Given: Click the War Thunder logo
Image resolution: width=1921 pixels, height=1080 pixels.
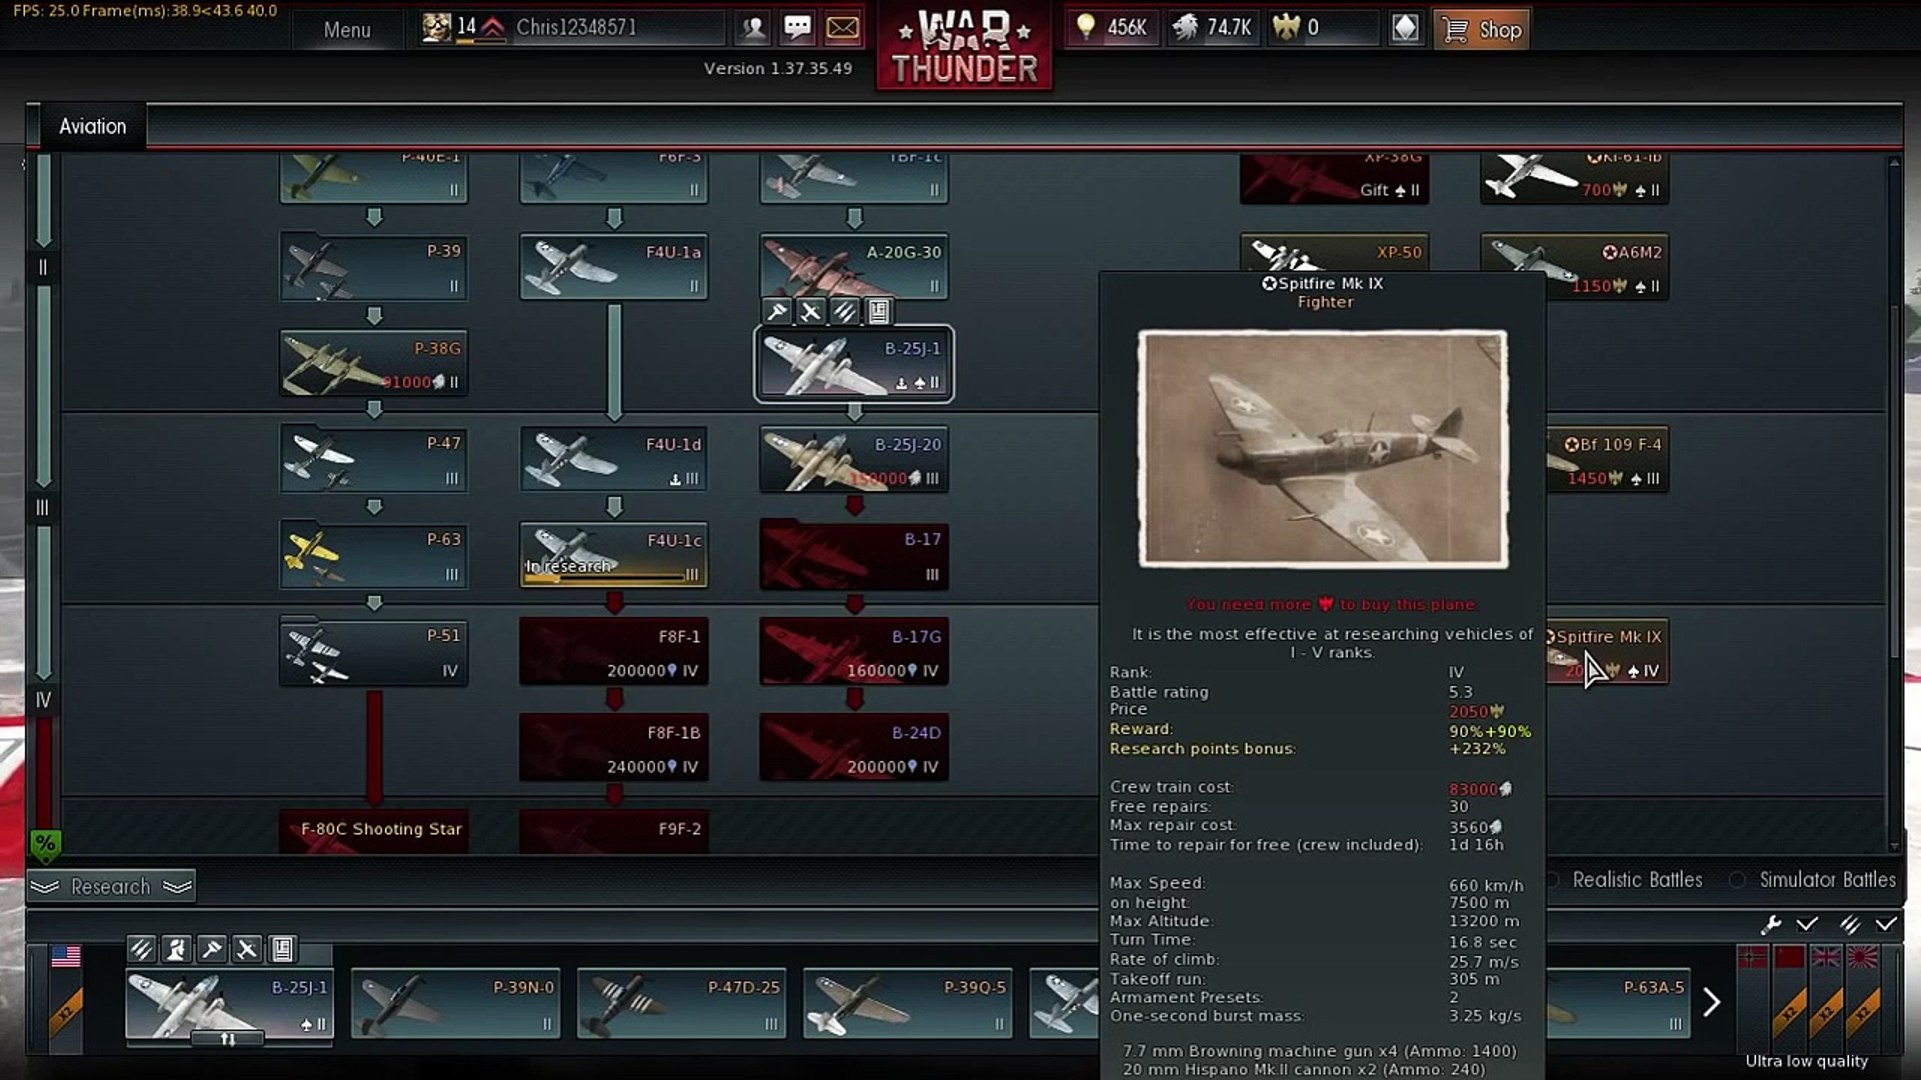Looking at the screenshot, I should point(964,47).
